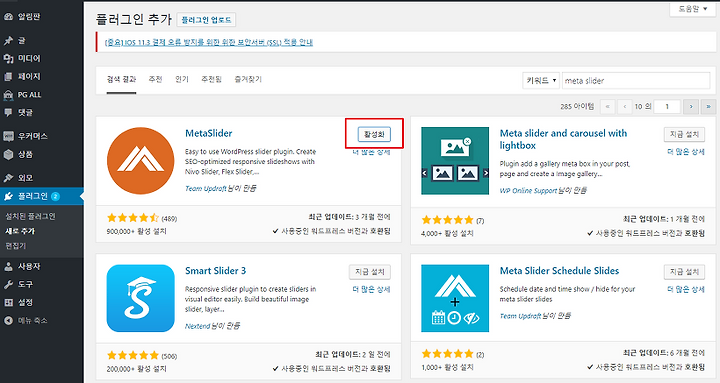Open the MetaSlider plugin title link
The image size is (720, 383).
(208, 133)
